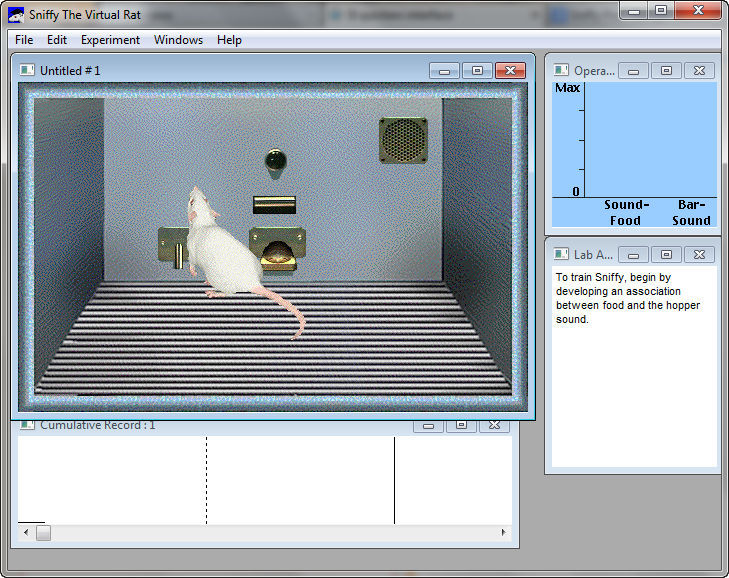Click the Operant Associations window icon
Image resolution: width=729 pixels, height=578 pixels.
click(x=561, y=70)
